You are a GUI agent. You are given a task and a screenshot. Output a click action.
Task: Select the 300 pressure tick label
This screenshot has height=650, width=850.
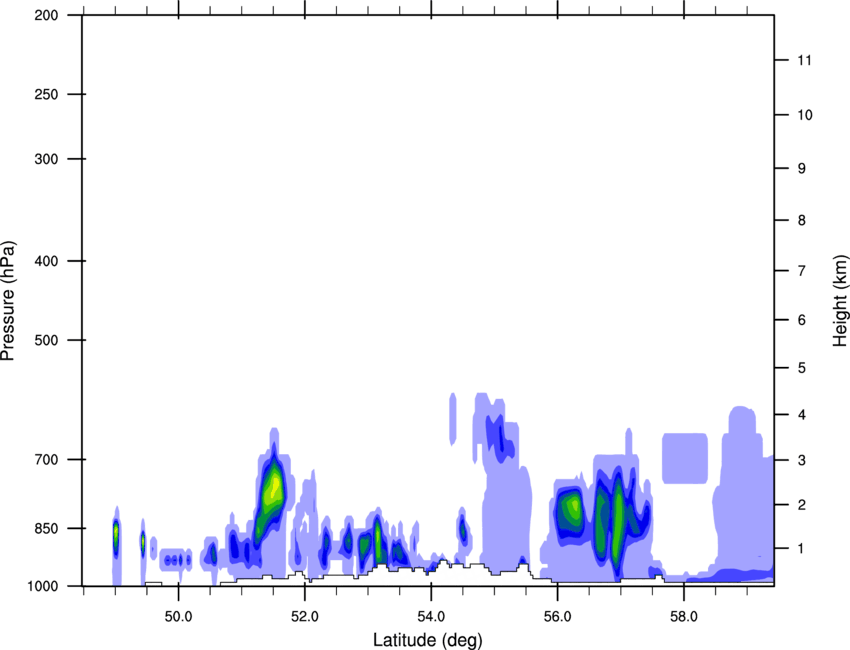[x=46, y=159]
